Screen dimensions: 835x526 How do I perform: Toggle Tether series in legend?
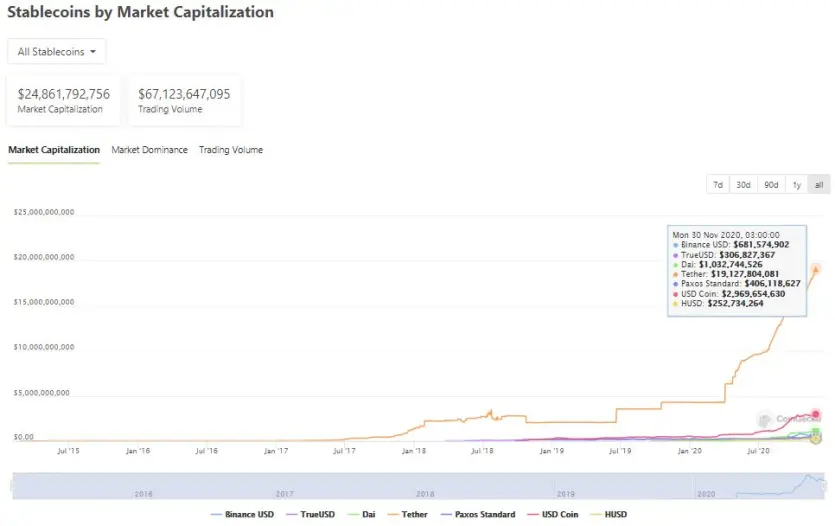(x=407, y=514)
